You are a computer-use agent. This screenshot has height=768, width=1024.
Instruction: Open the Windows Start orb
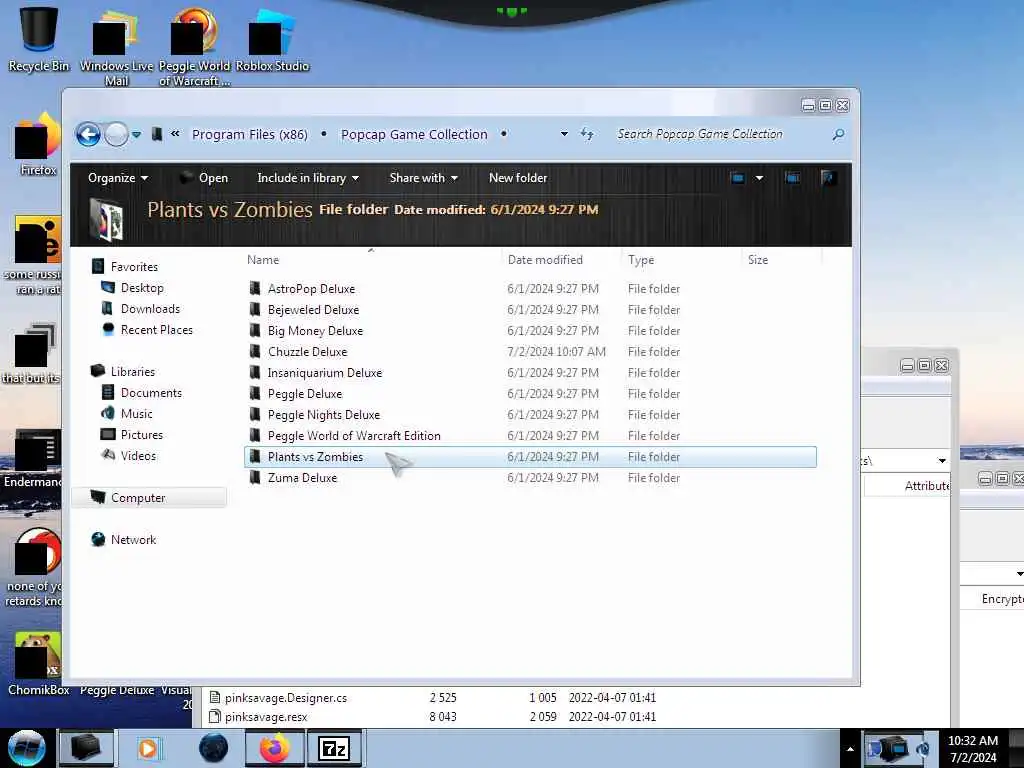(x=26, y=748)
